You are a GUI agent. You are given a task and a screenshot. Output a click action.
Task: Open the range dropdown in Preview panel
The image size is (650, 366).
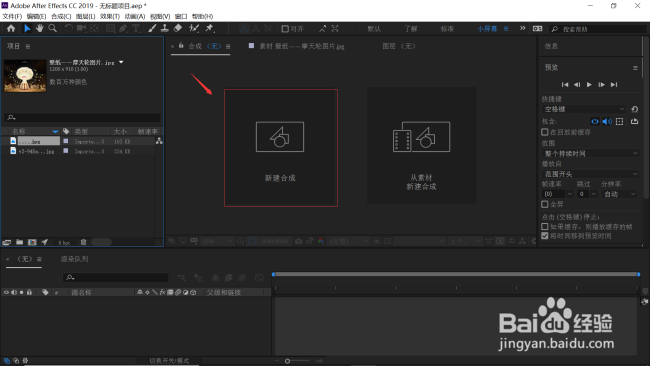(x=591, y=153)
